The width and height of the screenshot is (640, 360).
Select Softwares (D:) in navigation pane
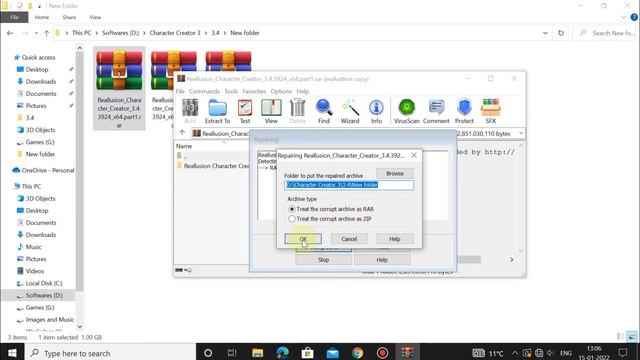point(44,295)
